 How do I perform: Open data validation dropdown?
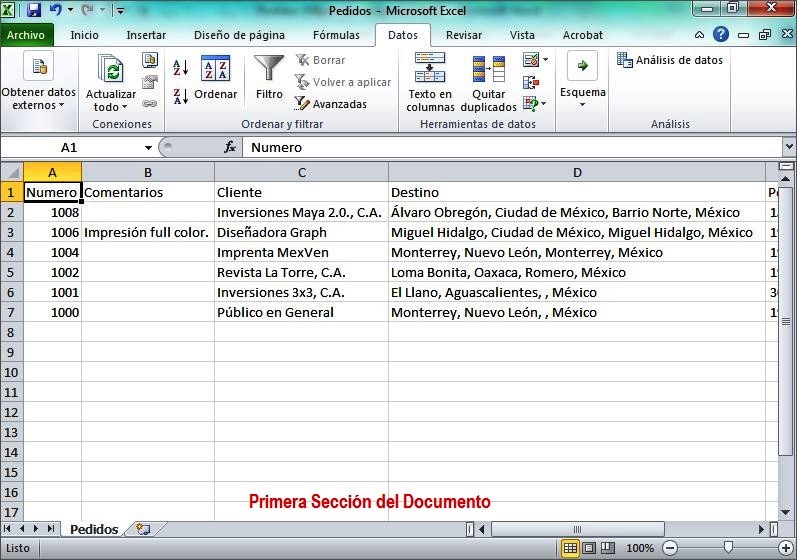pyautogui.click(x=545, y=59)
